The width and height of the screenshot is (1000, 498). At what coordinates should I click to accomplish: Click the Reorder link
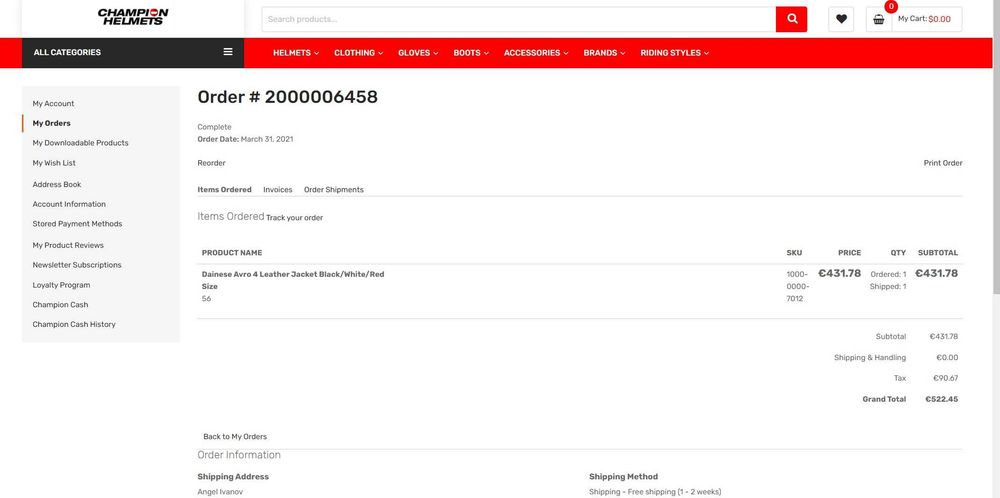click(211, 163)
